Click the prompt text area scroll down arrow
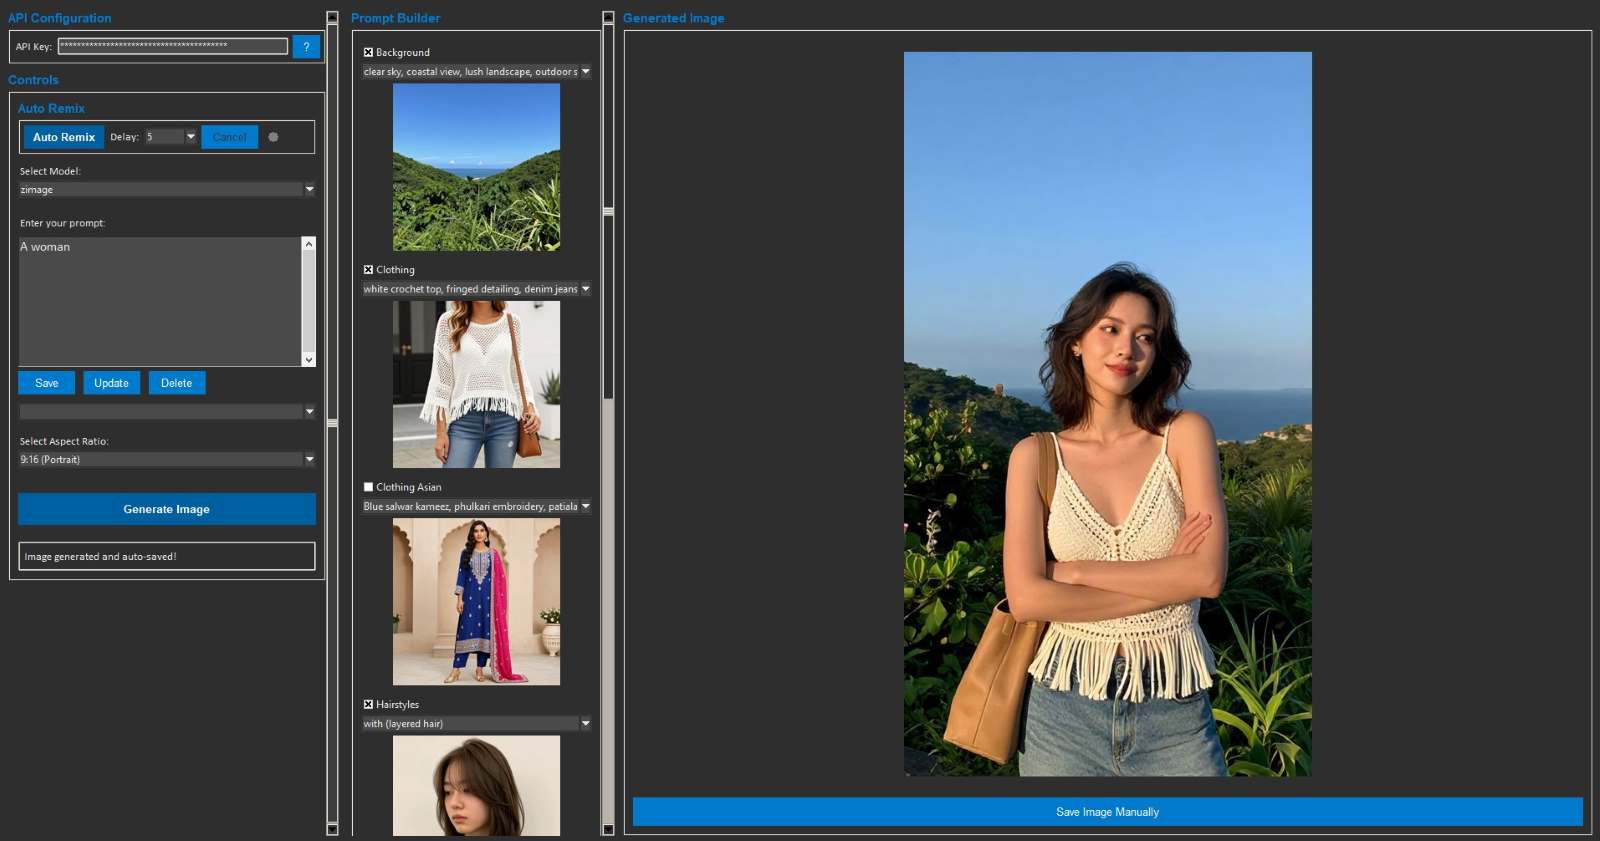1600x841 pixels. coord(309,360)
